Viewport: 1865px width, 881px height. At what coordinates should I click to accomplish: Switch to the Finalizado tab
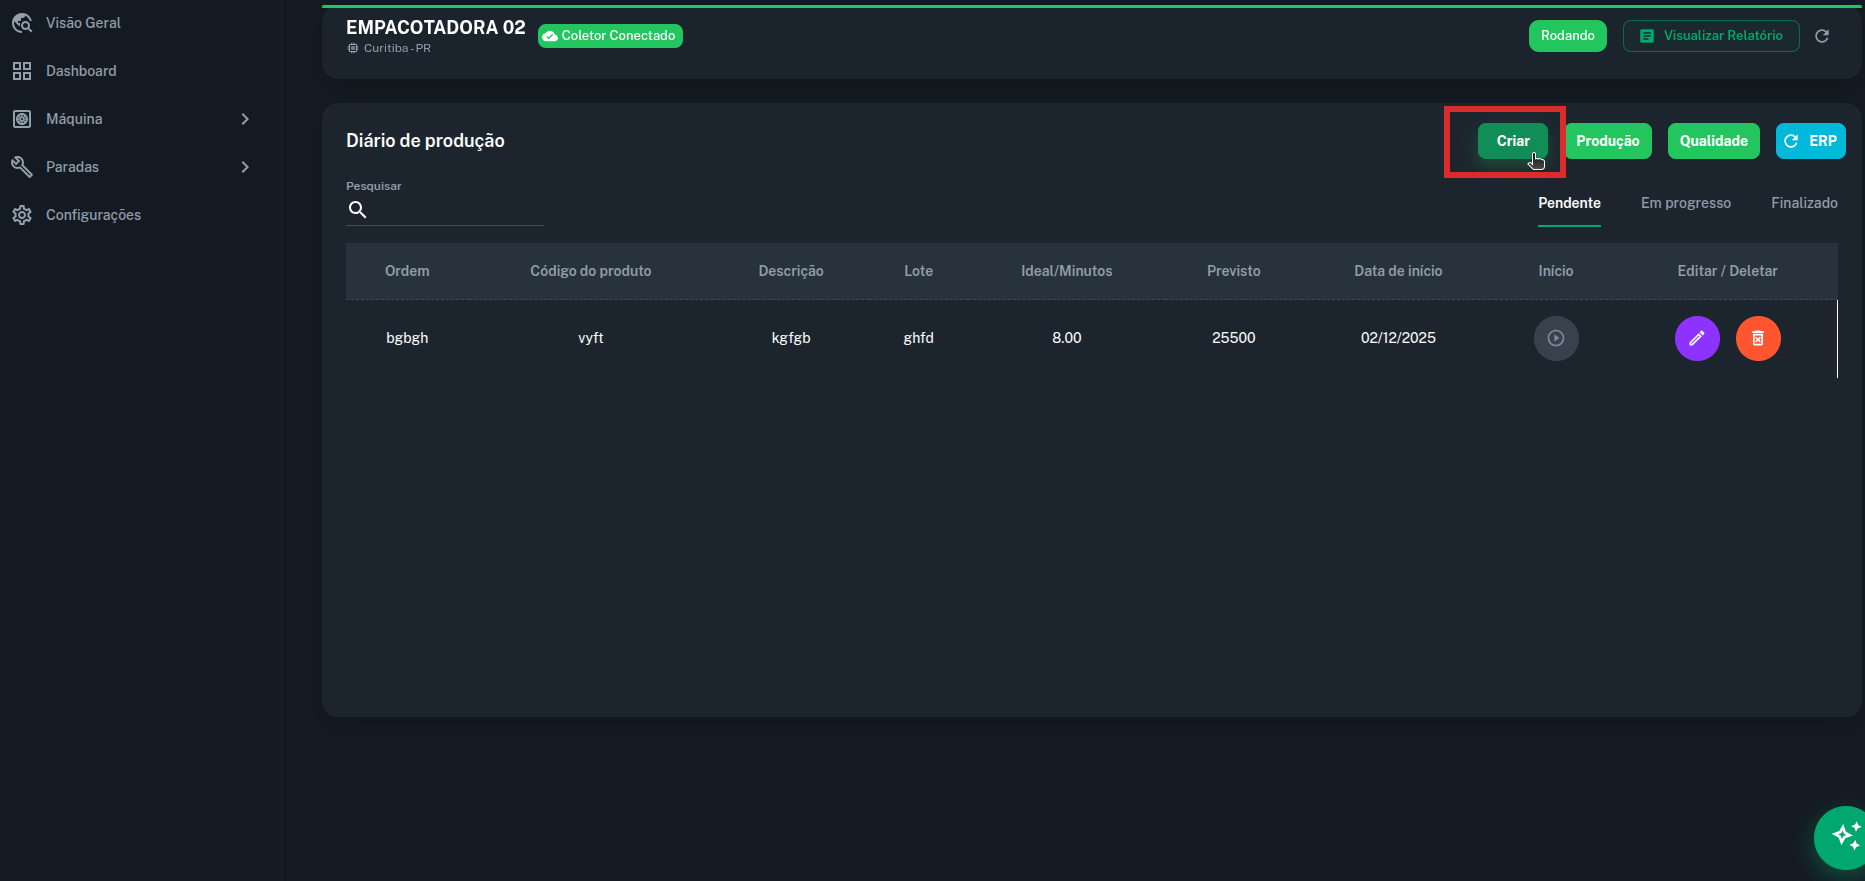click(x=1803, y=203)
